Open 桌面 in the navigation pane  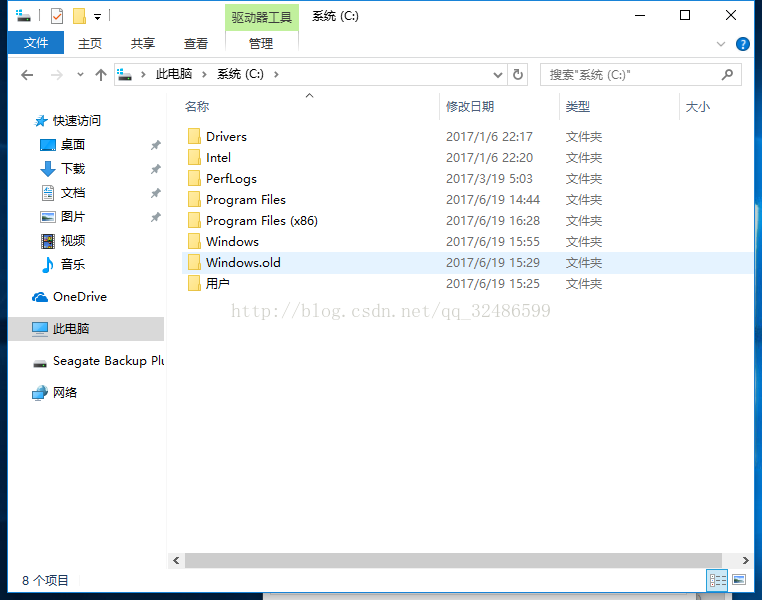(72, 144)
